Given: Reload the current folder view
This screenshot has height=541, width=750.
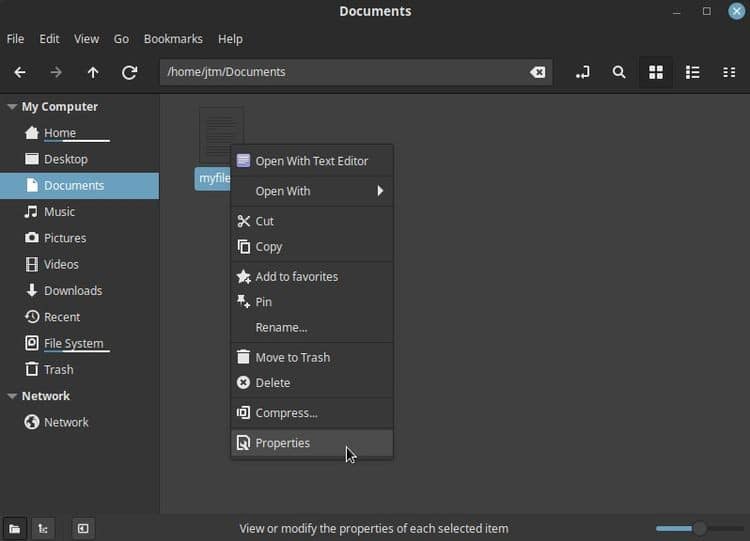Looking at the screenshot, I should (130, 73).
